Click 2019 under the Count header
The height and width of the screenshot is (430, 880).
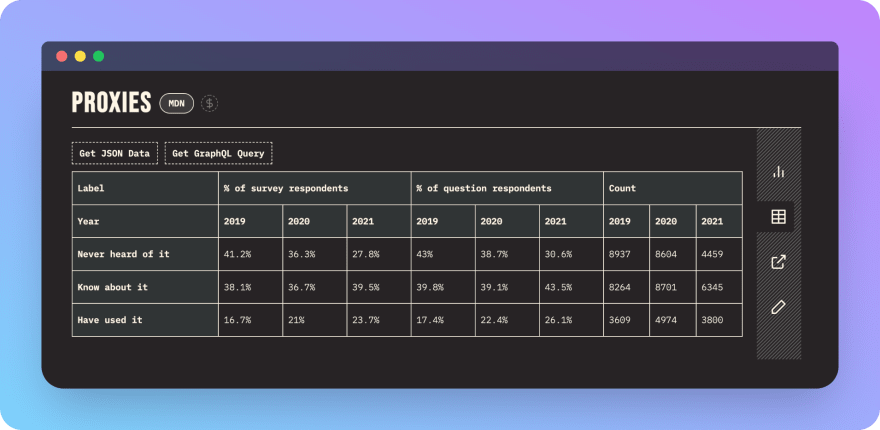(x=626, y=221)
